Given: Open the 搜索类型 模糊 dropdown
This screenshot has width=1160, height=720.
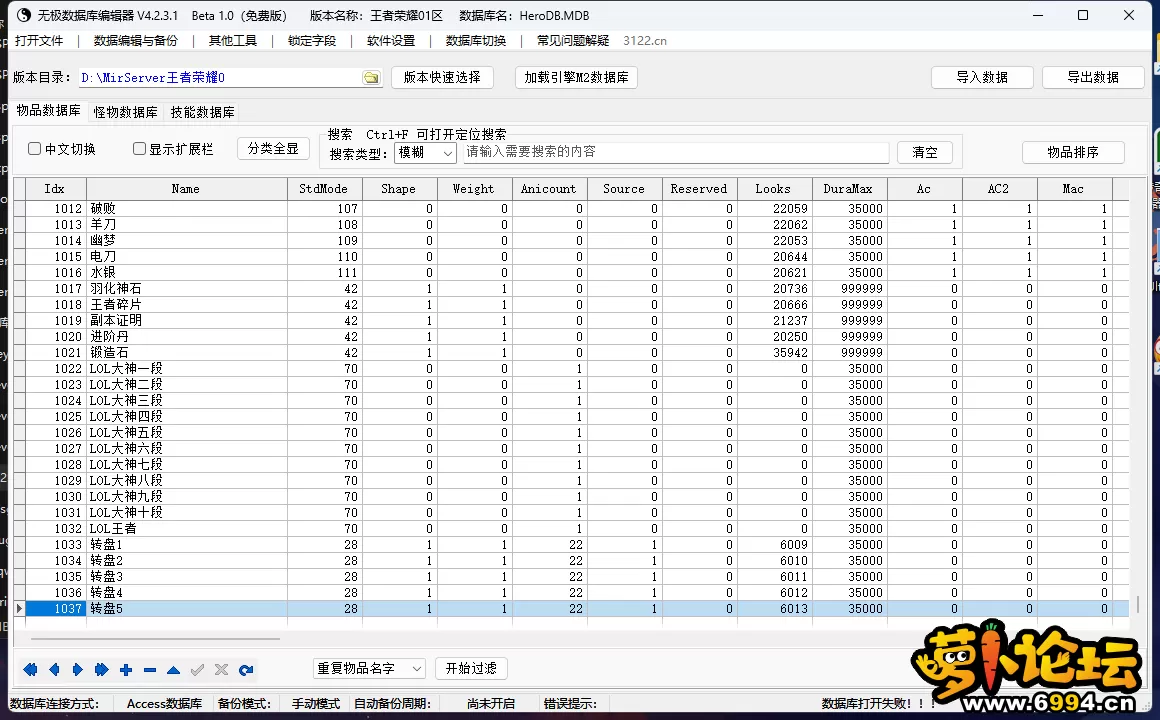Looking at the screenshot, I should point(425,152).
